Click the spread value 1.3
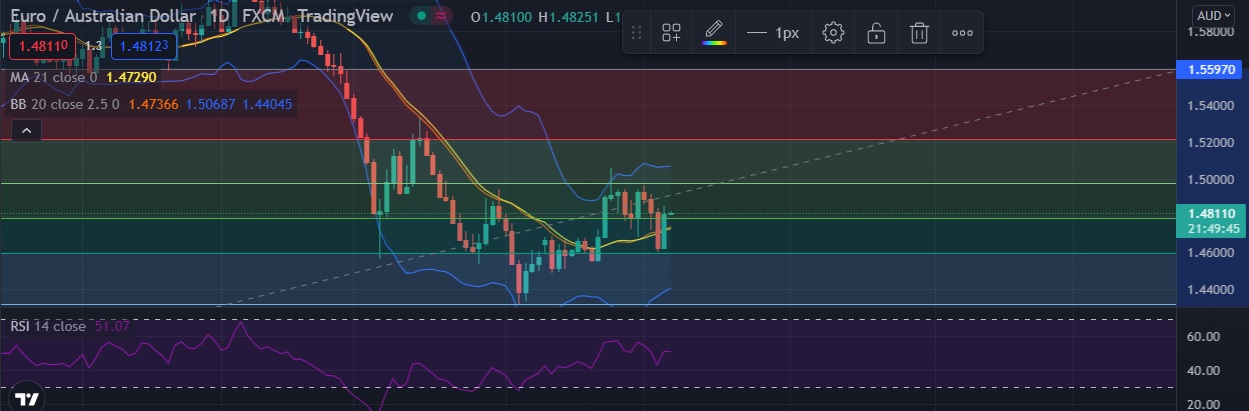This screenshot has height=411, width=1249. pyautogui.click(x=93, y=46)
